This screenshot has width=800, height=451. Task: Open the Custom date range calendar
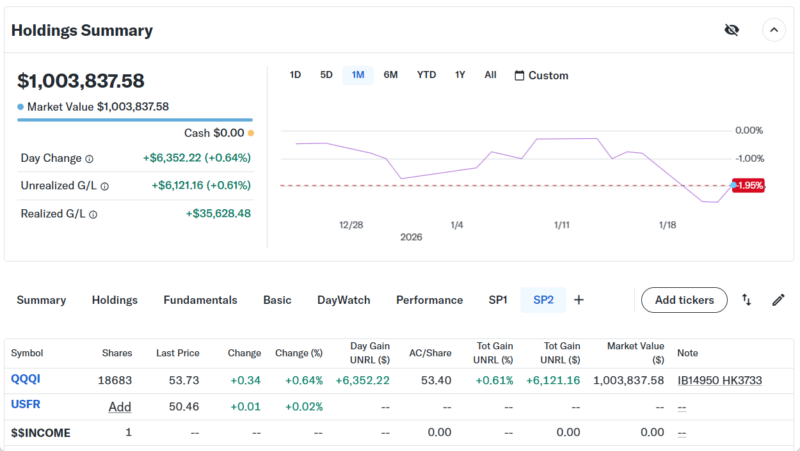click(x=541, y=75)
